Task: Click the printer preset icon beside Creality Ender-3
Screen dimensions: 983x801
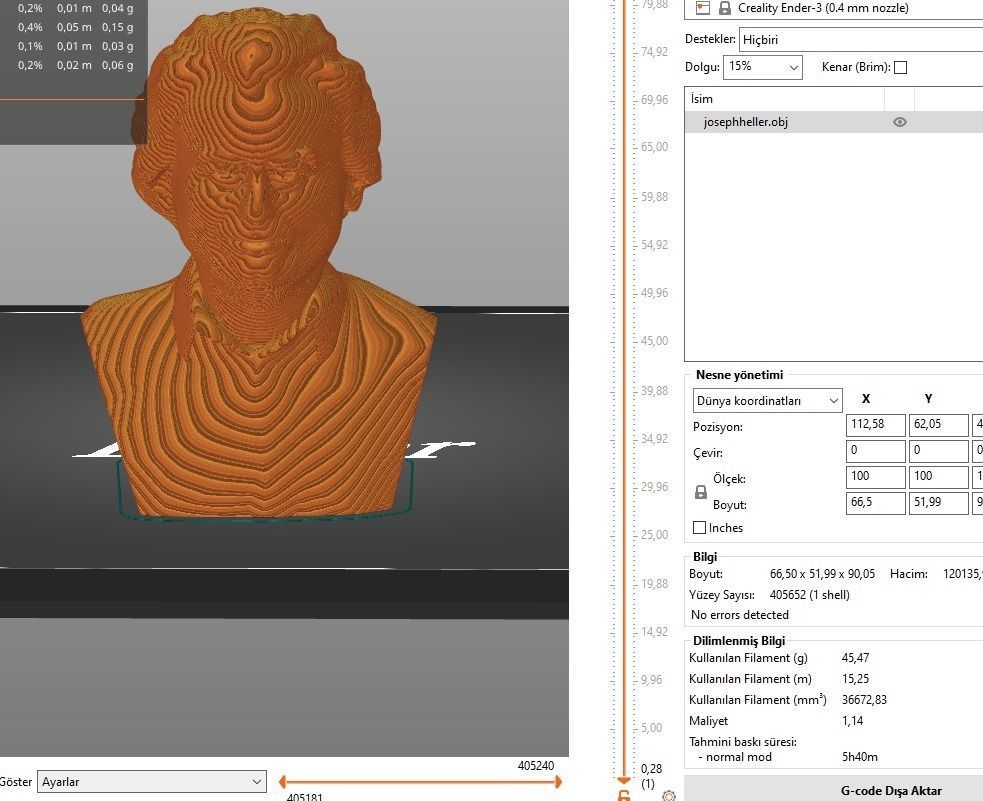Action: pos(703,8)
